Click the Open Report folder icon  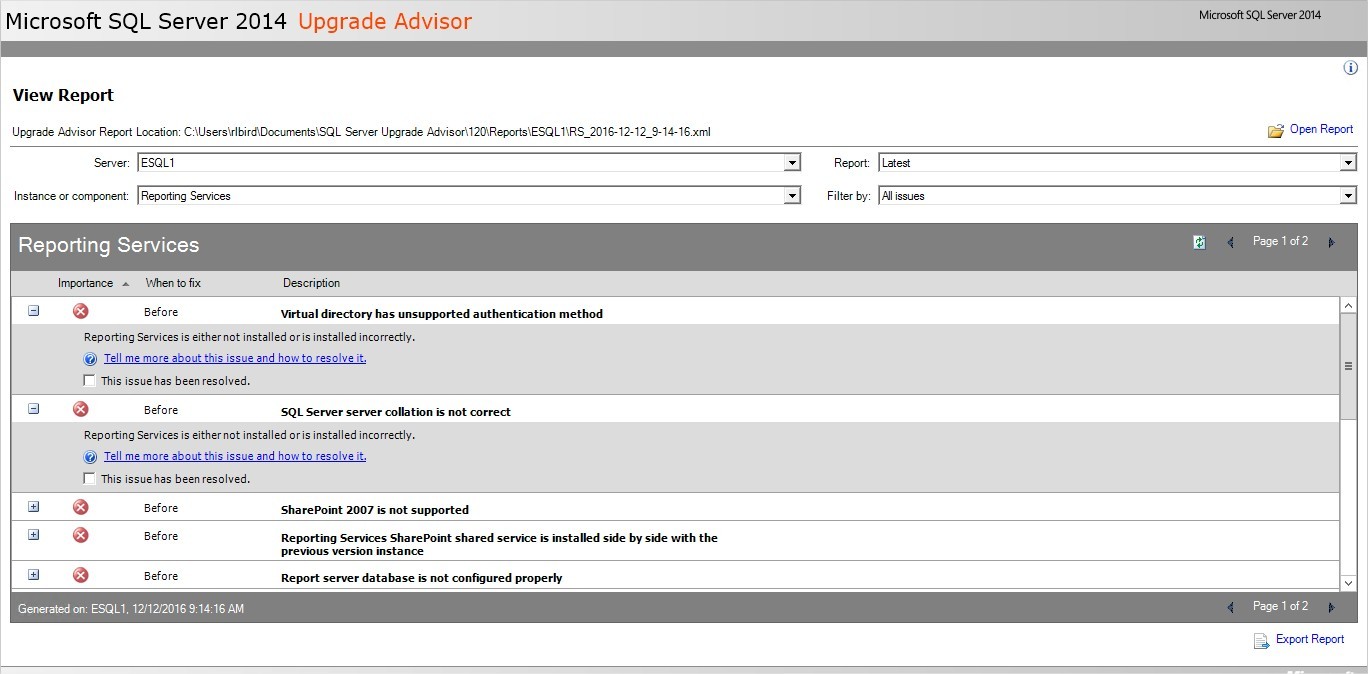tap(1275, 131)
